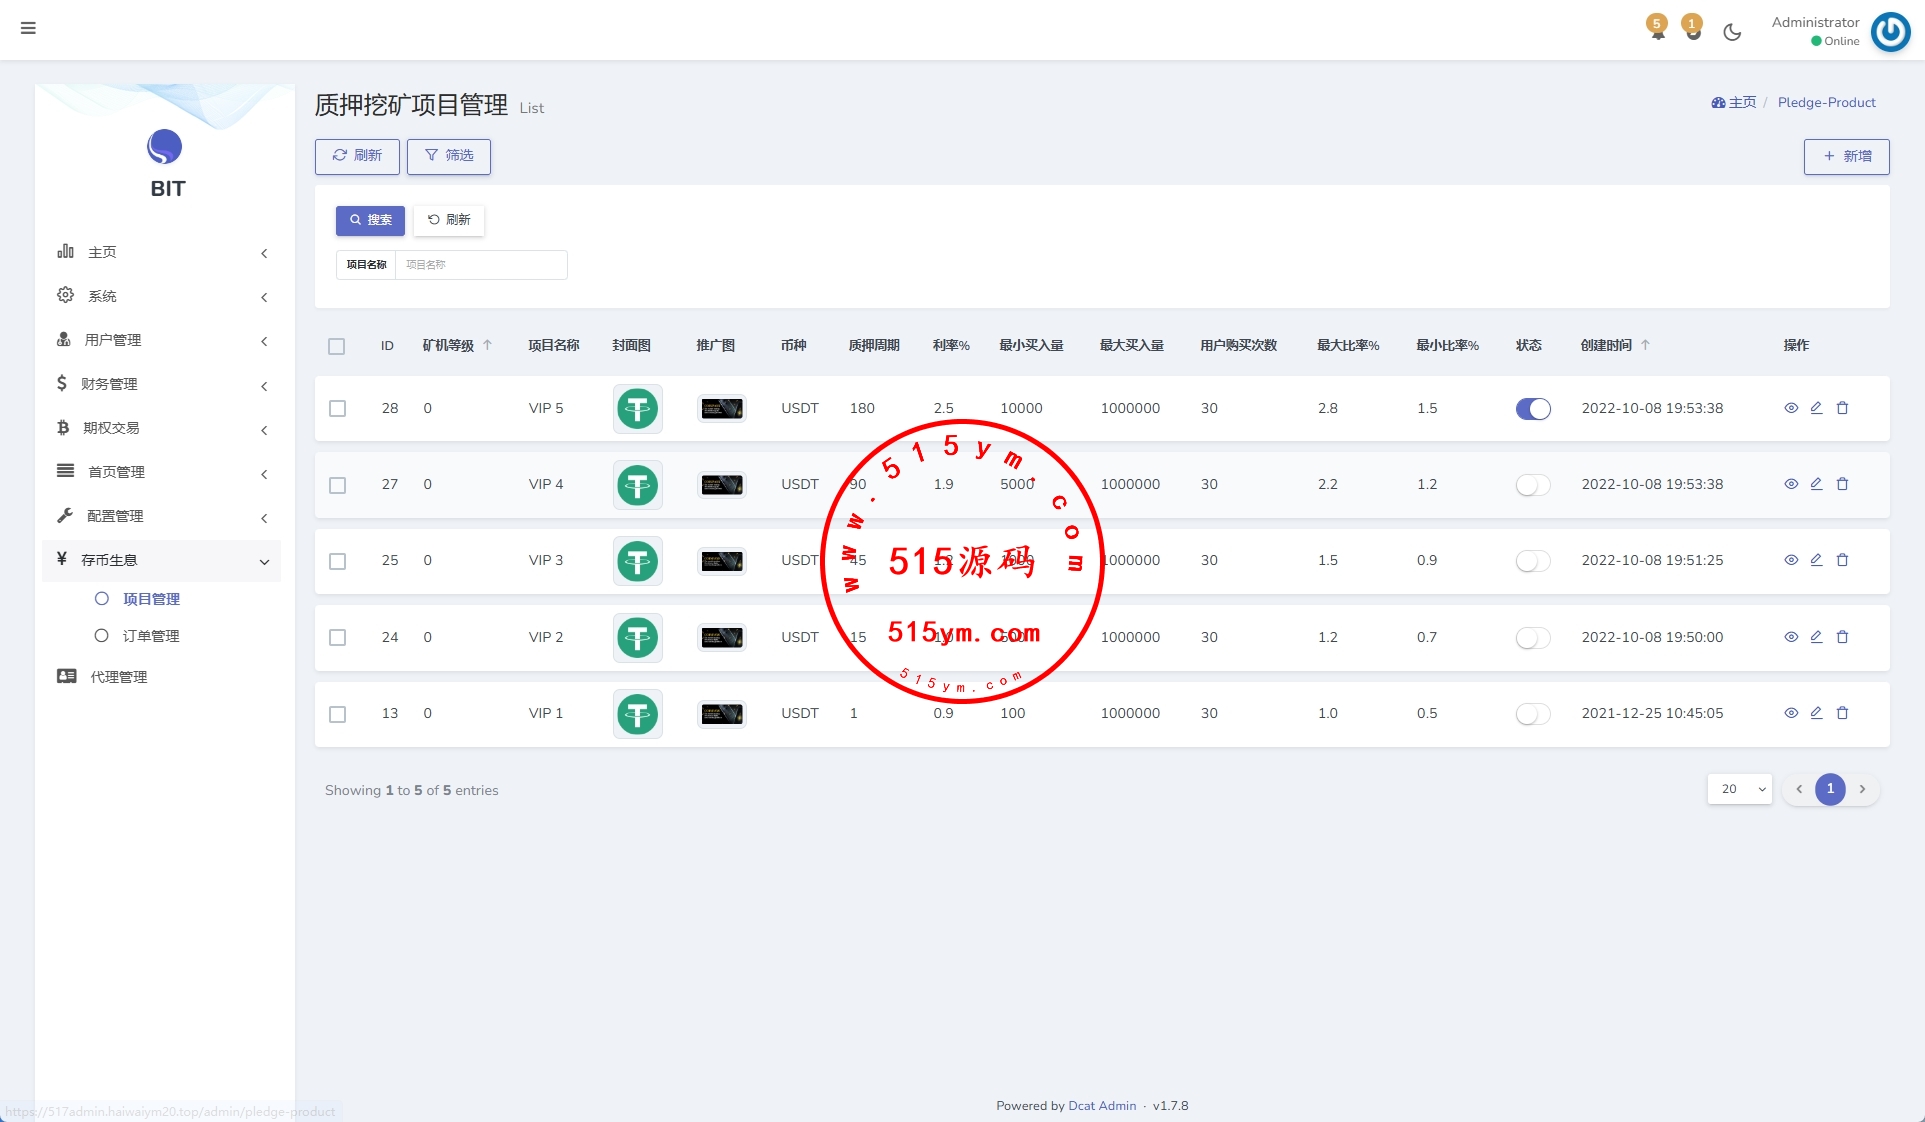
Task: Click the blue 搜索 button
Action: point(370,220)
